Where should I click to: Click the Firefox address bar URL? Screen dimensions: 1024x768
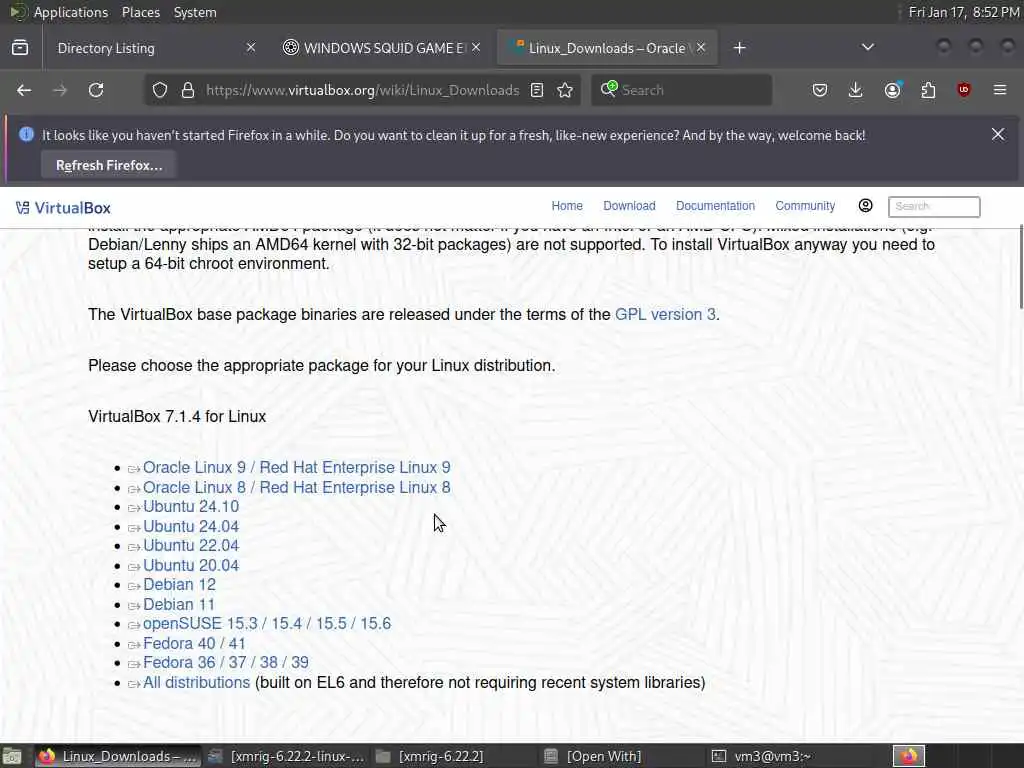pyautogui.click(x=362, y=90)
